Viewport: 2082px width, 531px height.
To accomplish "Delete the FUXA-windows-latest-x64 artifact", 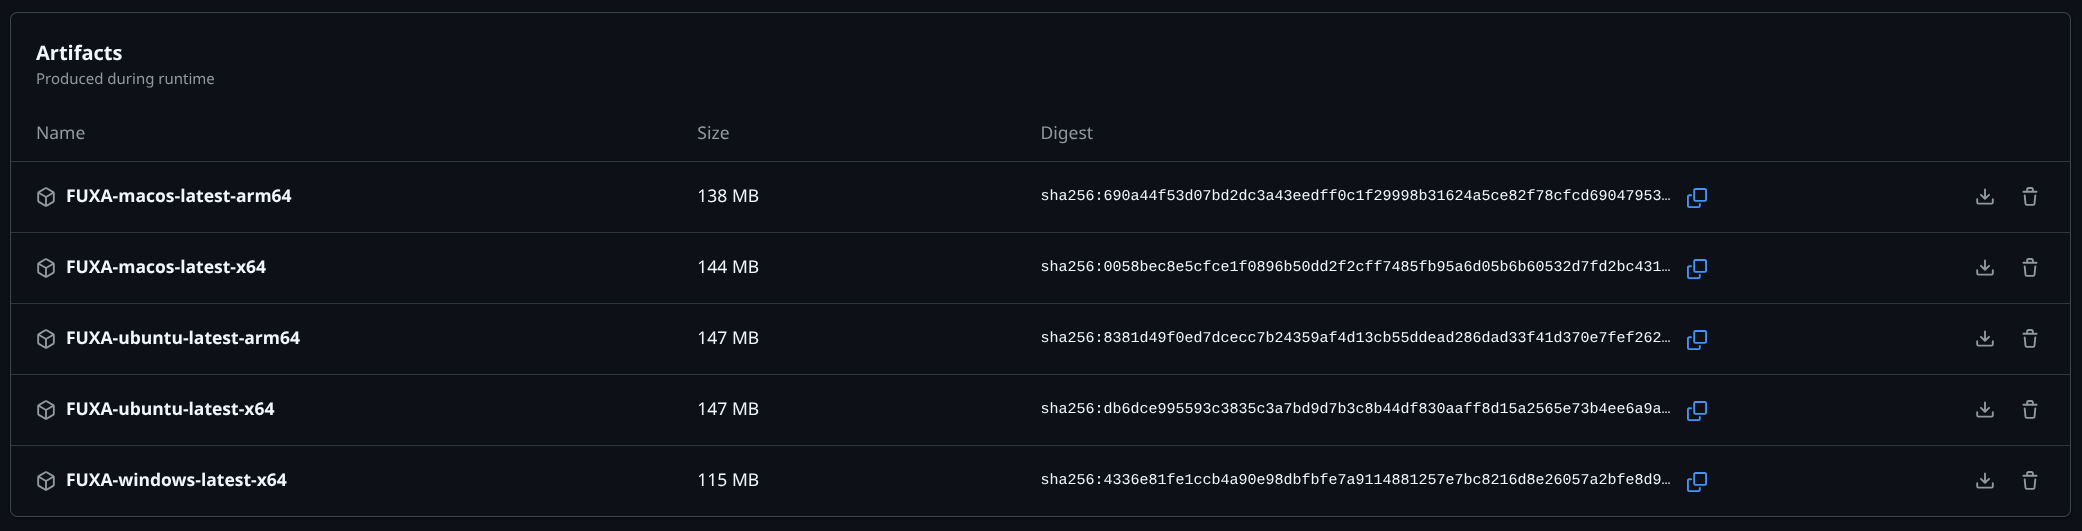I will 2030,481.
